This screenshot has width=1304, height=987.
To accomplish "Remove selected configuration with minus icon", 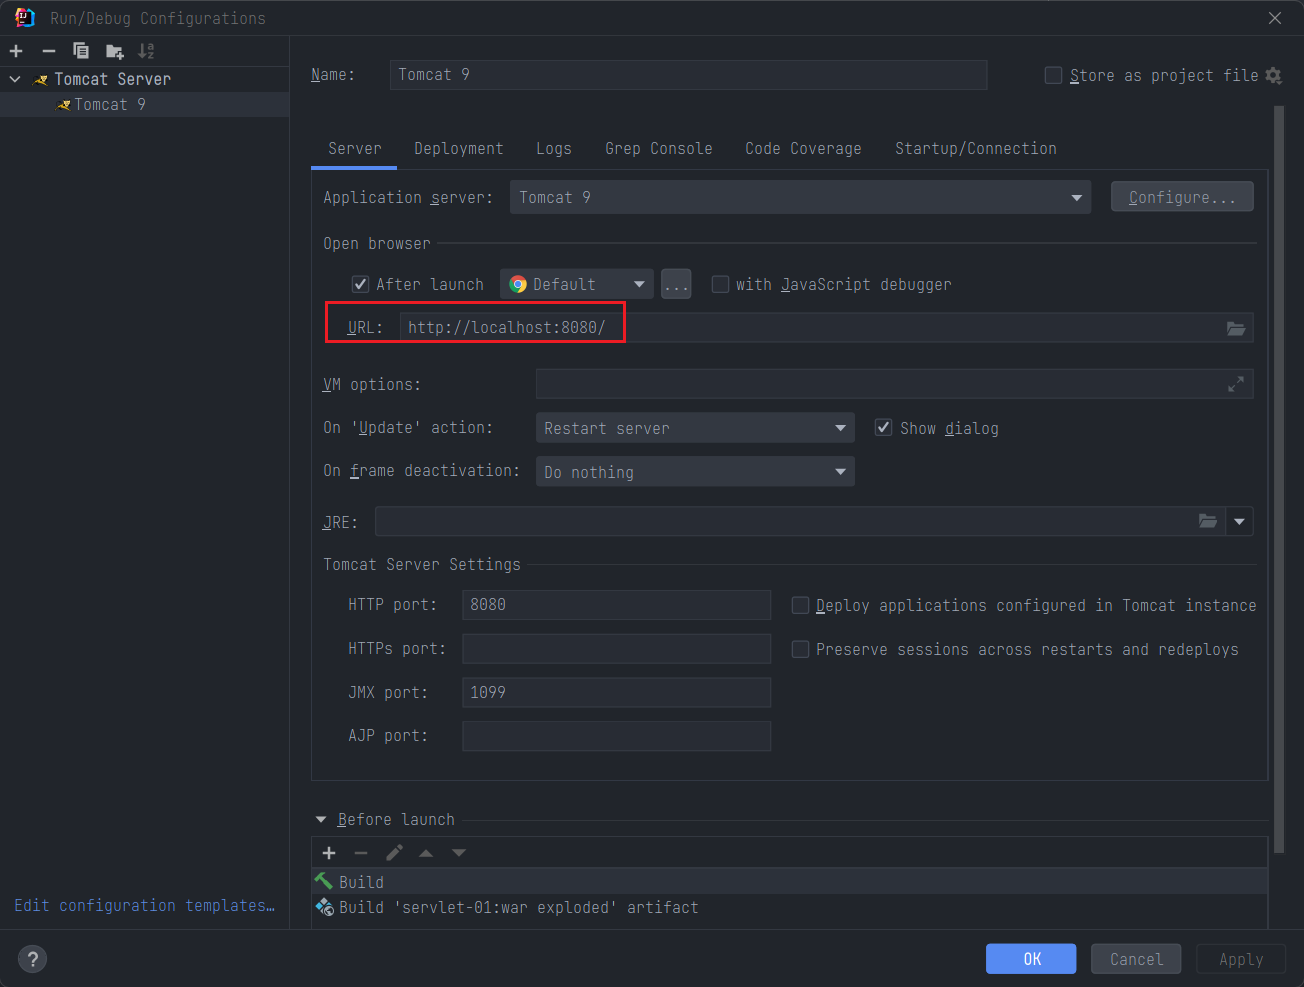I will tap(48, 51).
